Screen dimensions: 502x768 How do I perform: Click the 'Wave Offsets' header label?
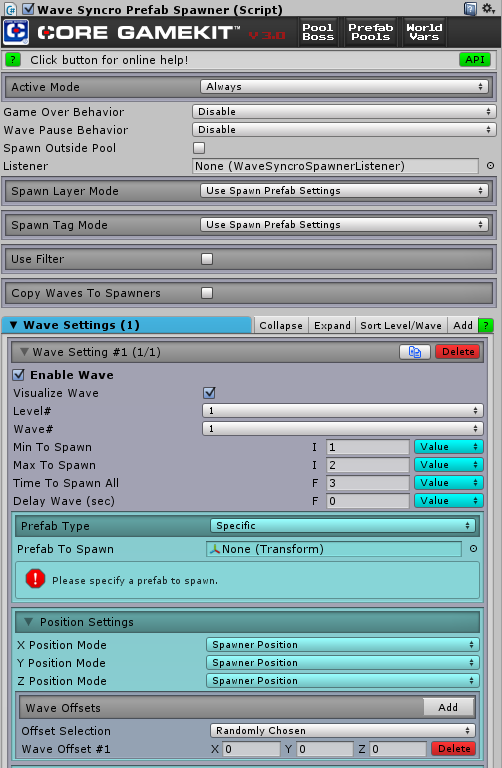click(63, 708)
